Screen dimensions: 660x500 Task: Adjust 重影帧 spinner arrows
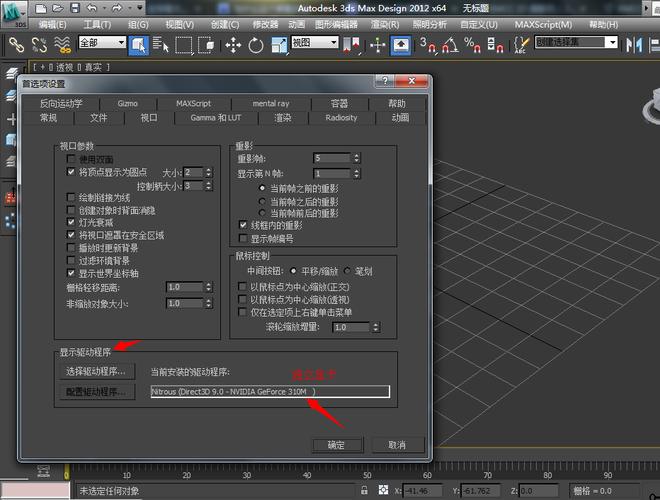click(x=357, y=158)
